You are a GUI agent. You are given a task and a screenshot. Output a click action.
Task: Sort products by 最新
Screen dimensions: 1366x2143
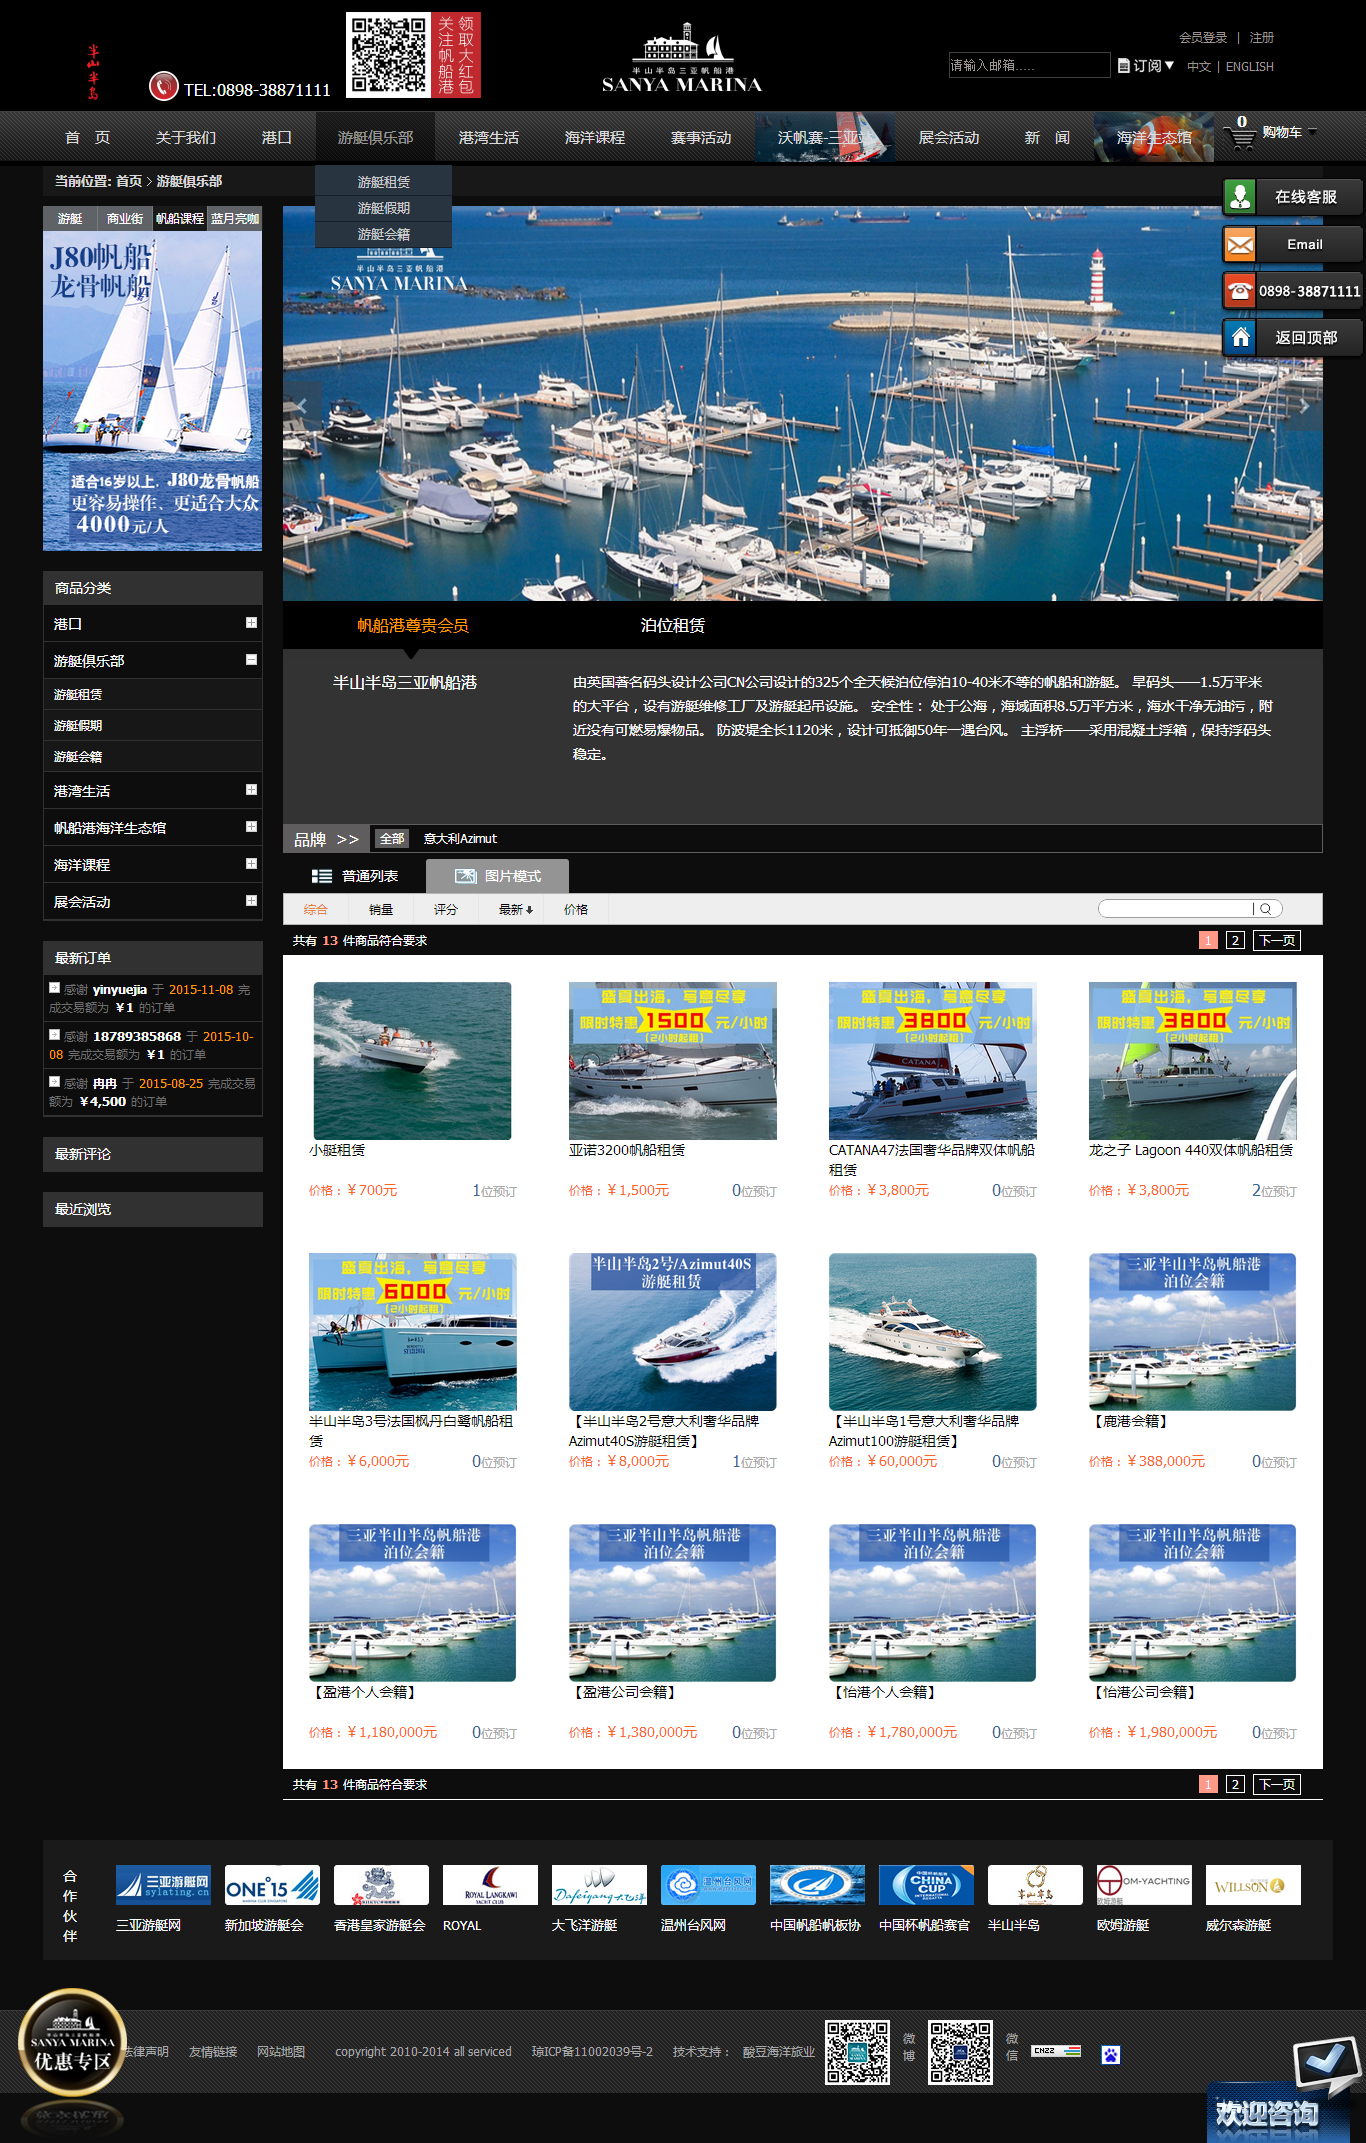pyautogui.click(x=515, y=910)
